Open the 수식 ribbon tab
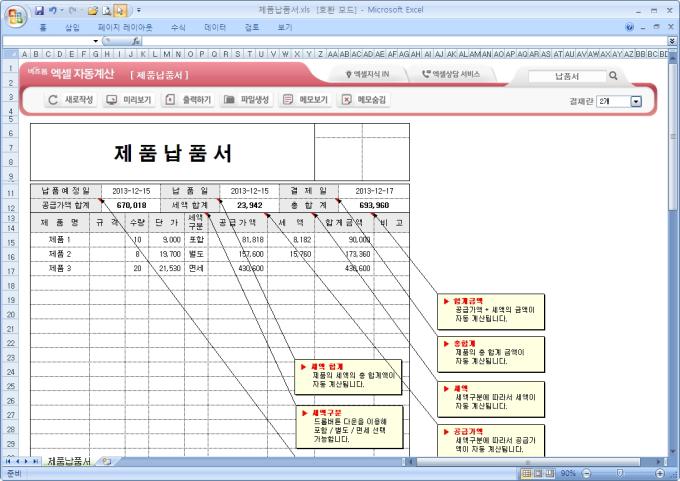Image resolution: width=680 pixels, height=481 pixels. coord(178,27)
